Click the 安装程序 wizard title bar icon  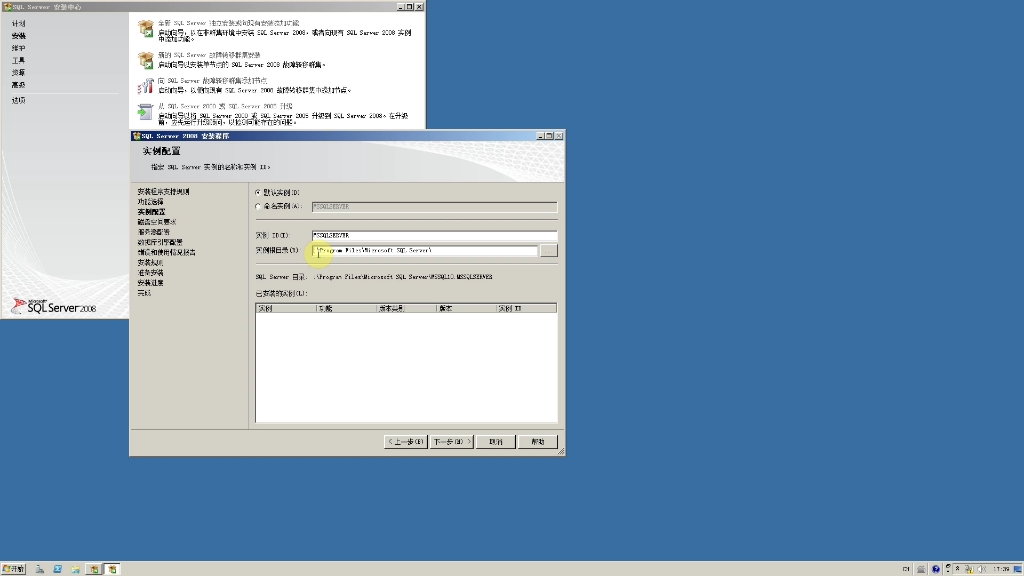tap(135, 135)
